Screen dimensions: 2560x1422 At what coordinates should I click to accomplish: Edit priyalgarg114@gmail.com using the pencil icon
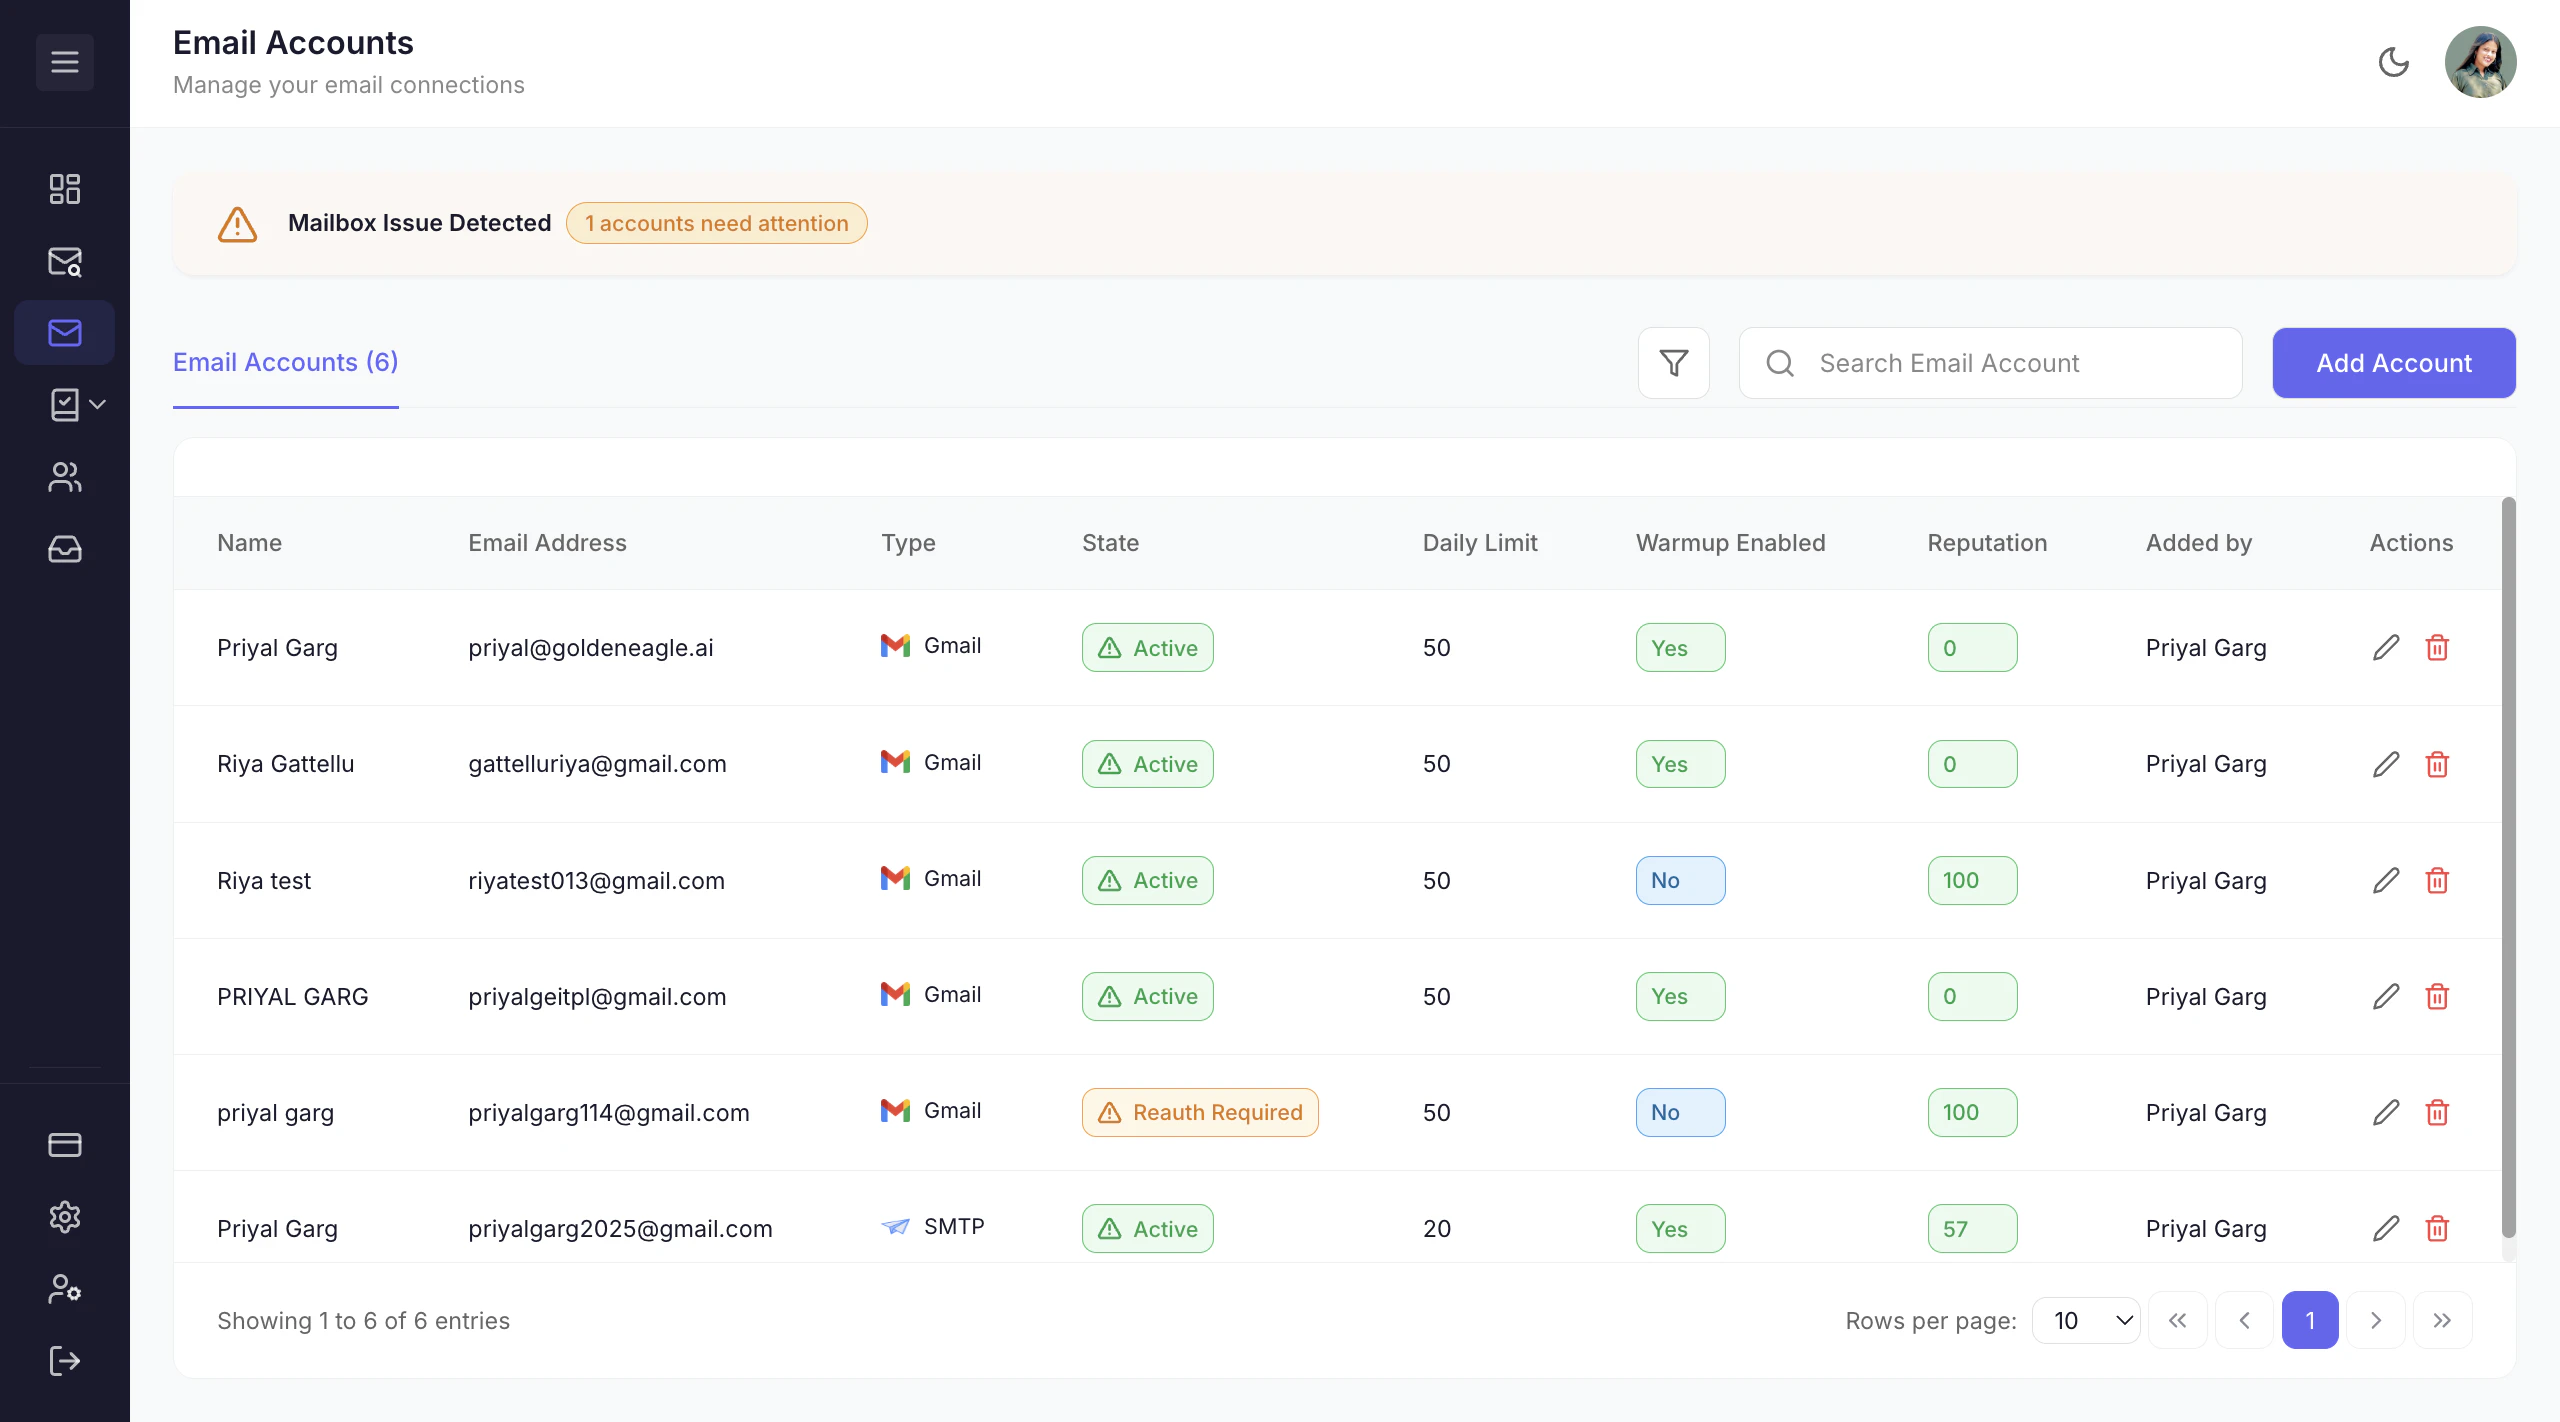tap(2386, 1112)
